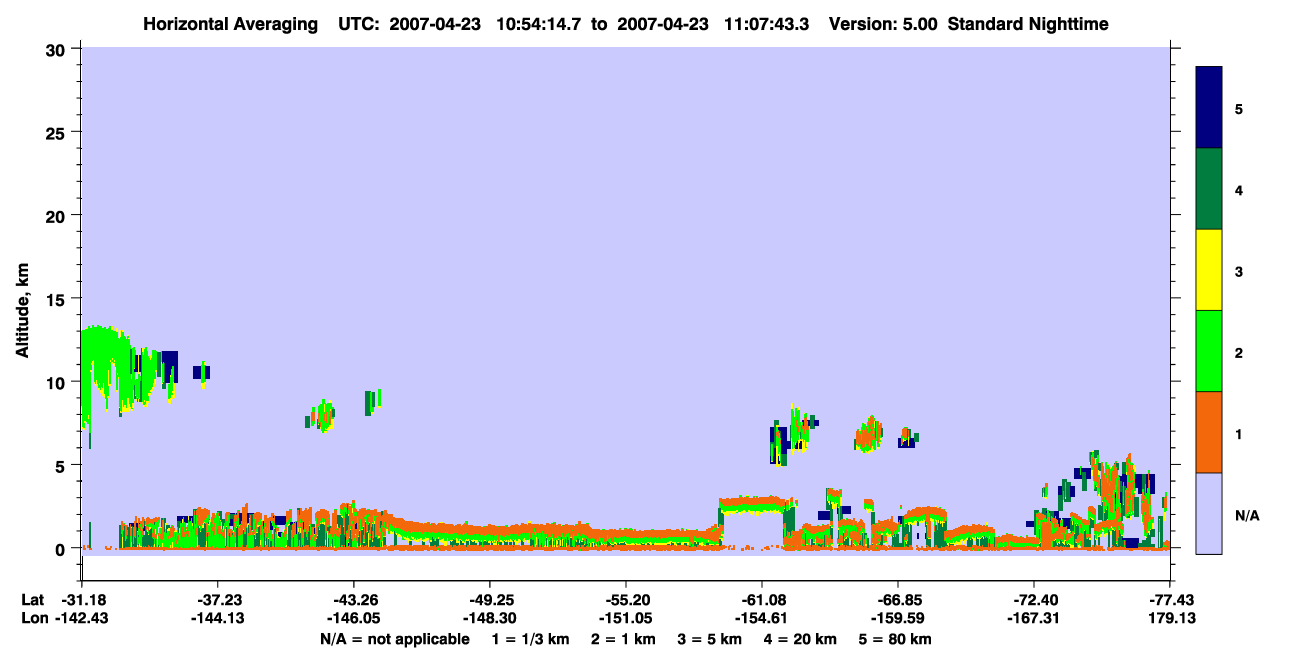Click the '1 = 1/3 km' legend note

coord(530,639)
